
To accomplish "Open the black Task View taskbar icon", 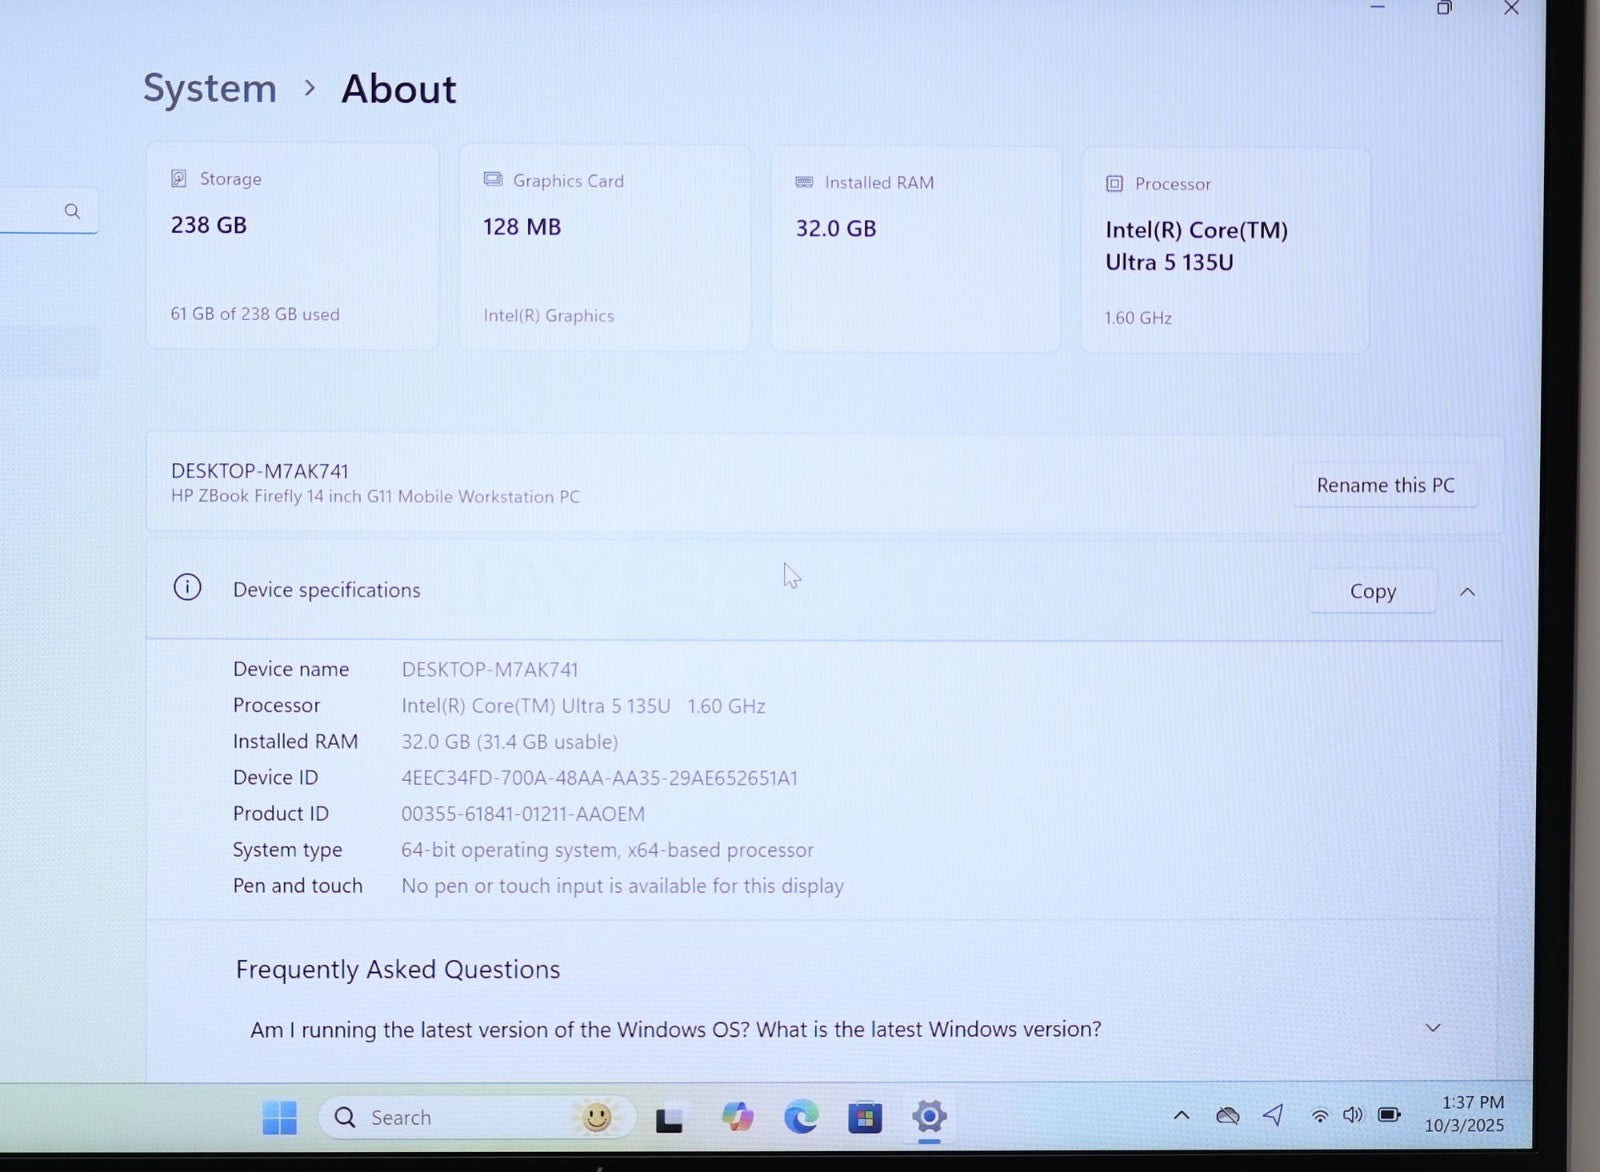I will pos(669,1119).
